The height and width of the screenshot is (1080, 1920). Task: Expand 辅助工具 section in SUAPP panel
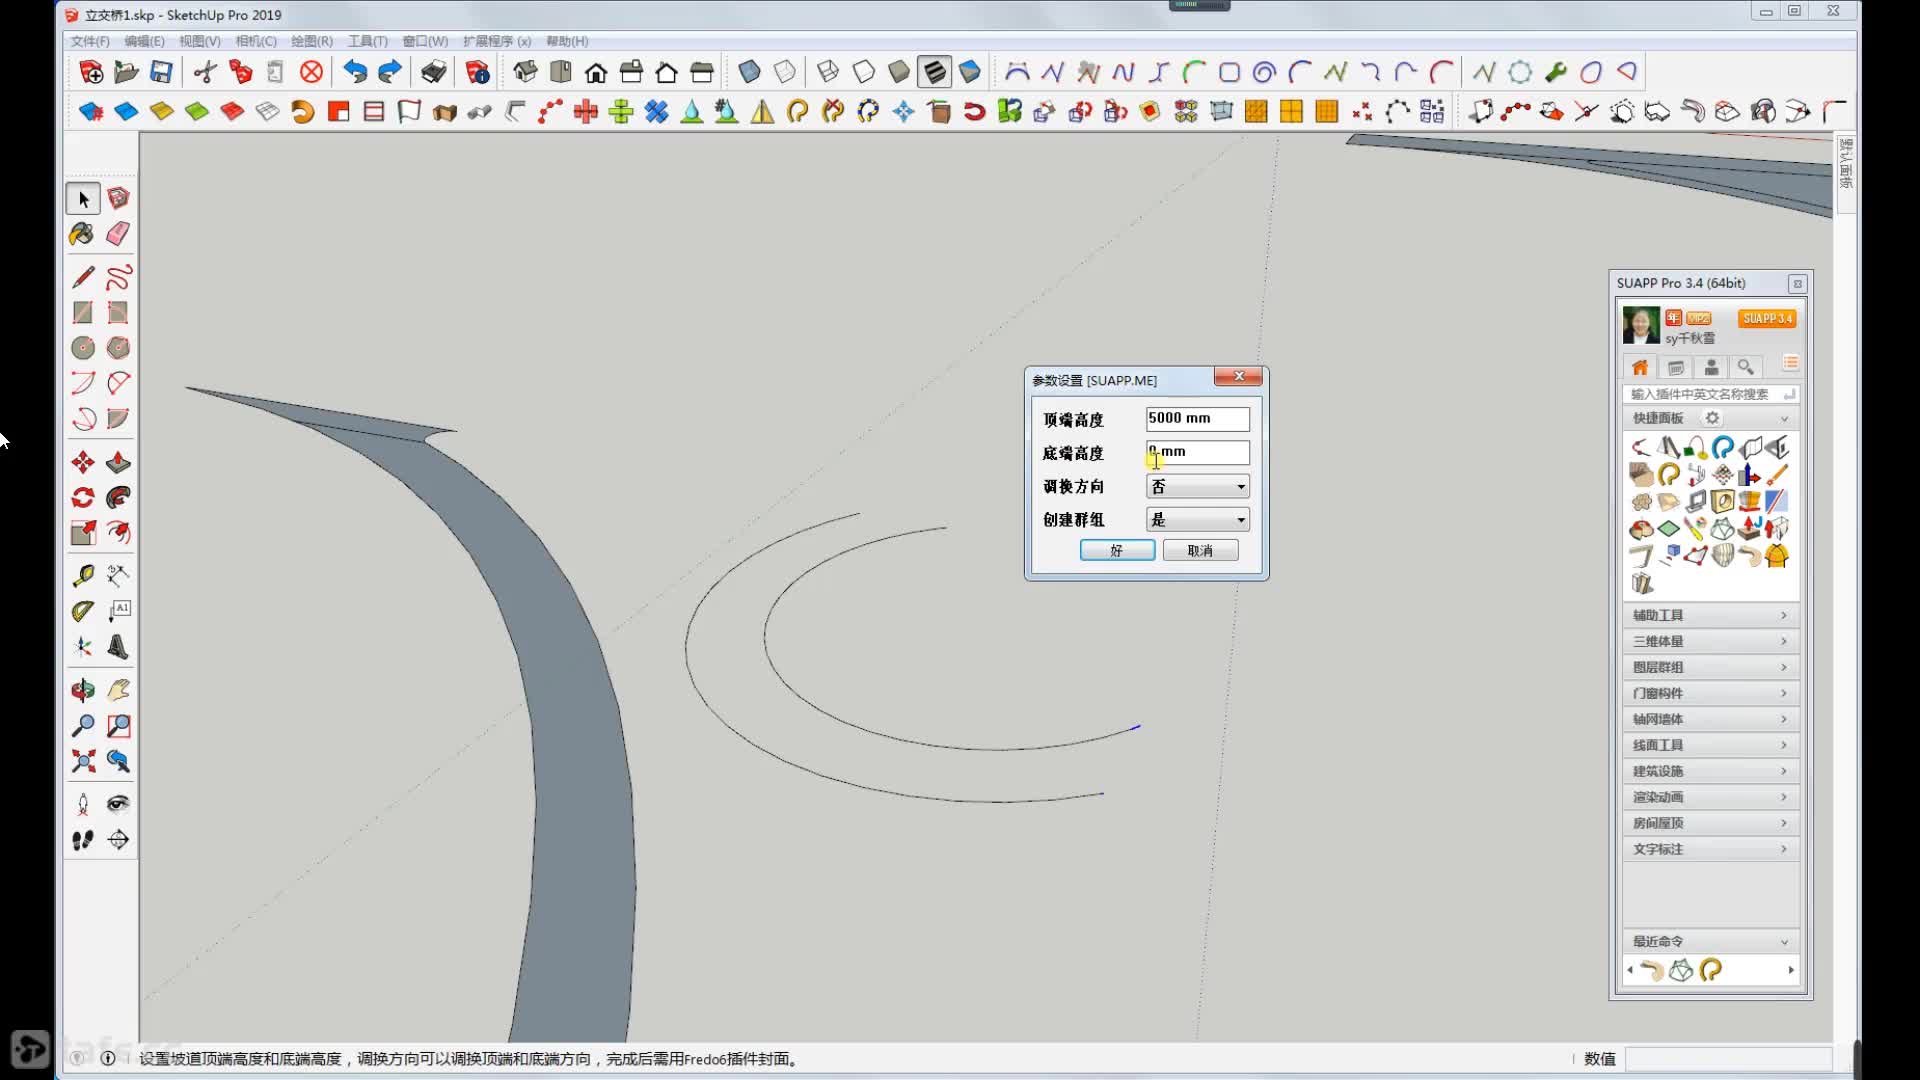coord(1710,615)
